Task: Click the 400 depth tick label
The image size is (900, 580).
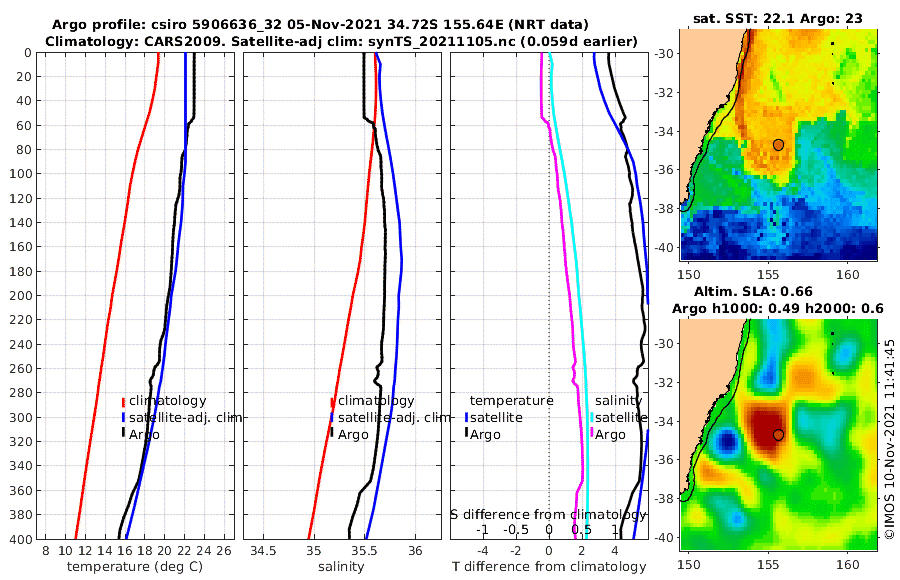Action: coord(21,540)
